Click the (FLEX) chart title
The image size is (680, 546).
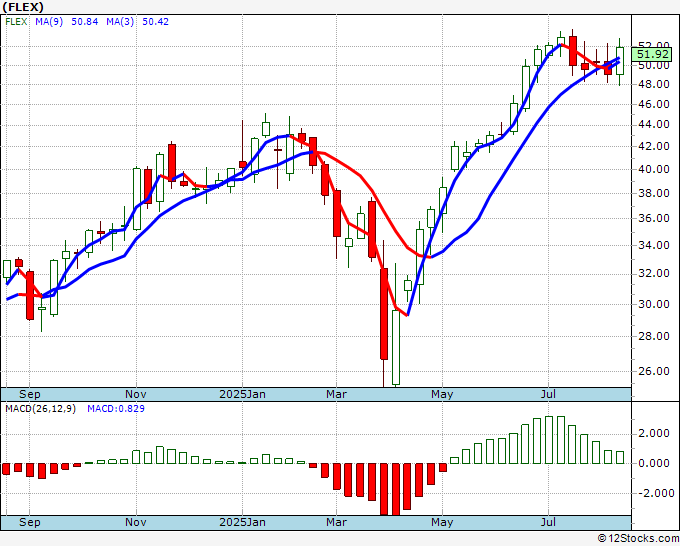(x=23, y=7)
